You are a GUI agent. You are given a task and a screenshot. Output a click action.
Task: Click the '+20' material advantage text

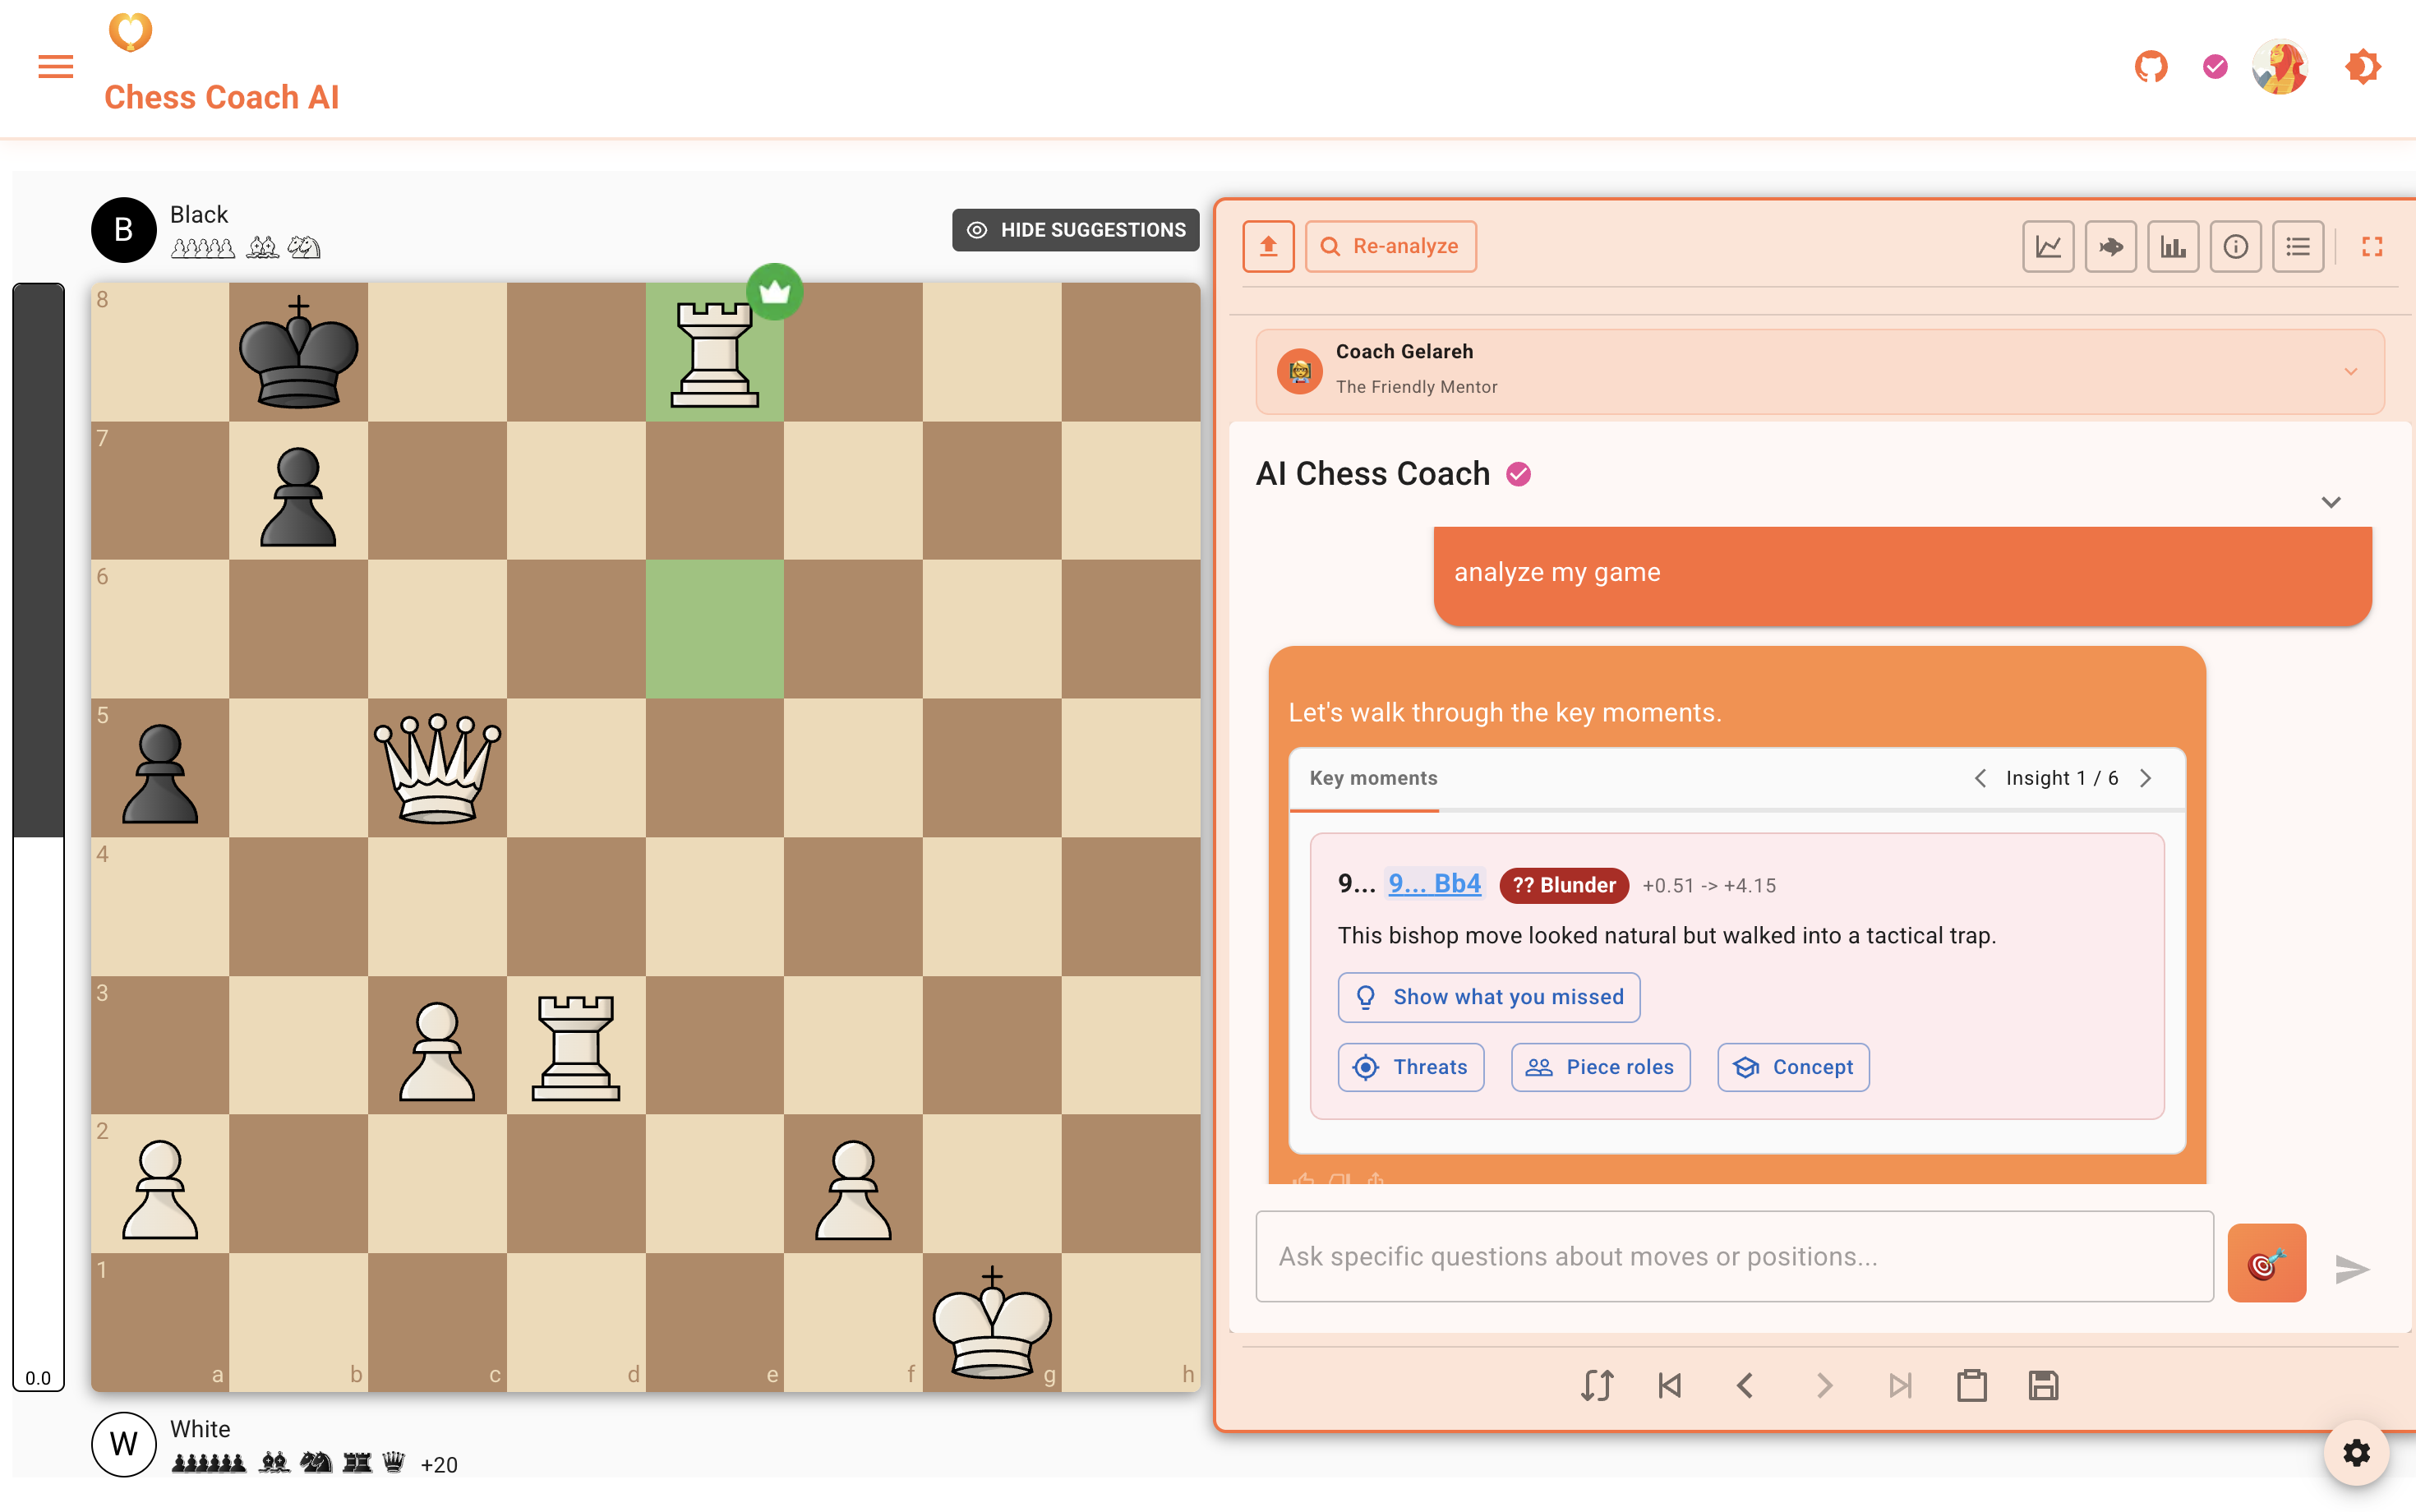(439, 1465)
